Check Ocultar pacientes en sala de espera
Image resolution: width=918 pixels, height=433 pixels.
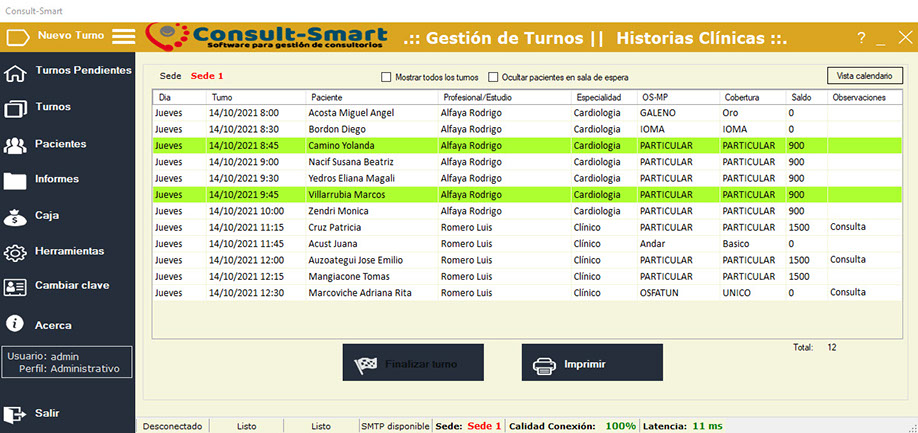pyautogui.click(x=493, y=77)
